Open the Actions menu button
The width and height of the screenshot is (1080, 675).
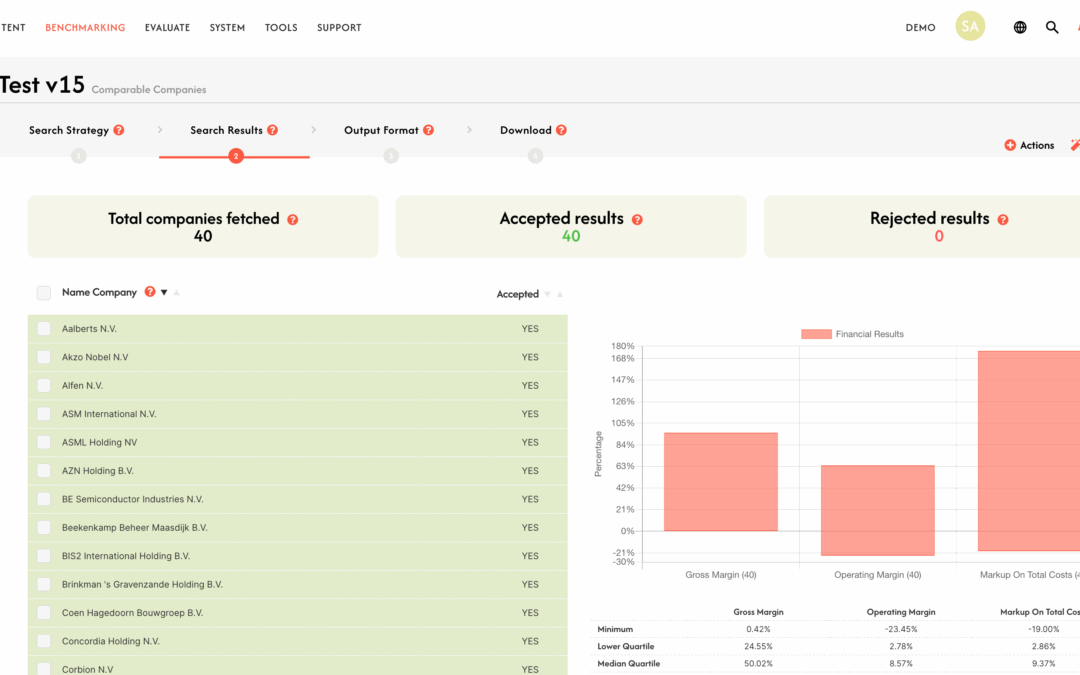1036,146
